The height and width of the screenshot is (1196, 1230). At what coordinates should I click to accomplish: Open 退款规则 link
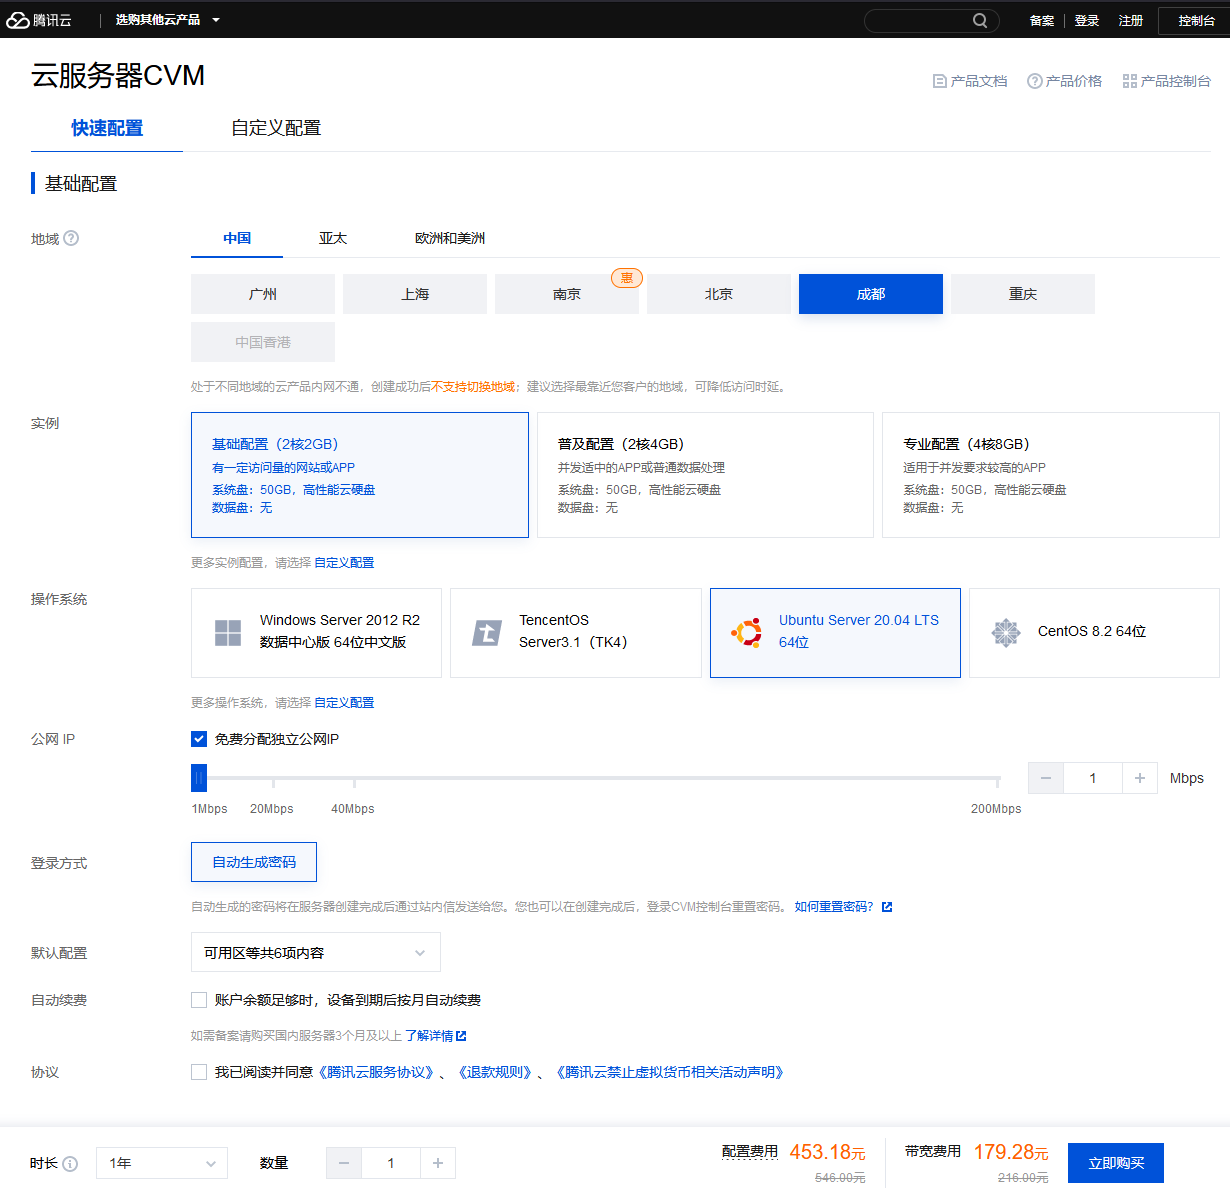496,1072
